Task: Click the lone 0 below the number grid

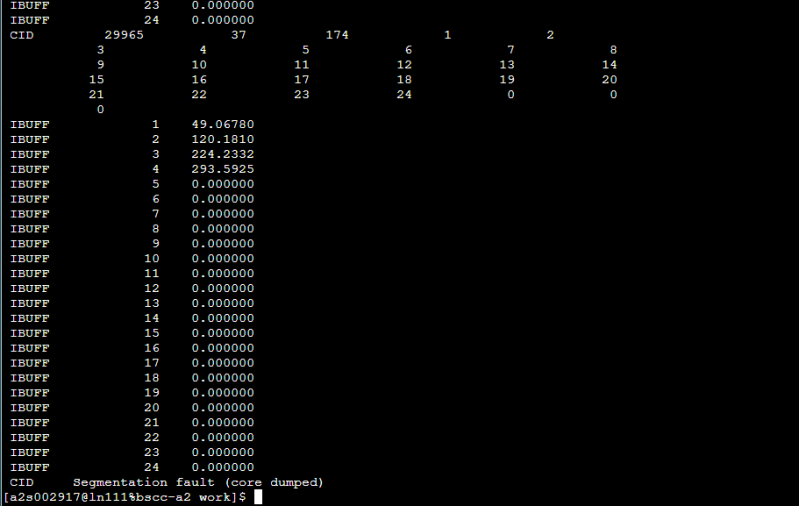Action: click(x=100, y=109)
